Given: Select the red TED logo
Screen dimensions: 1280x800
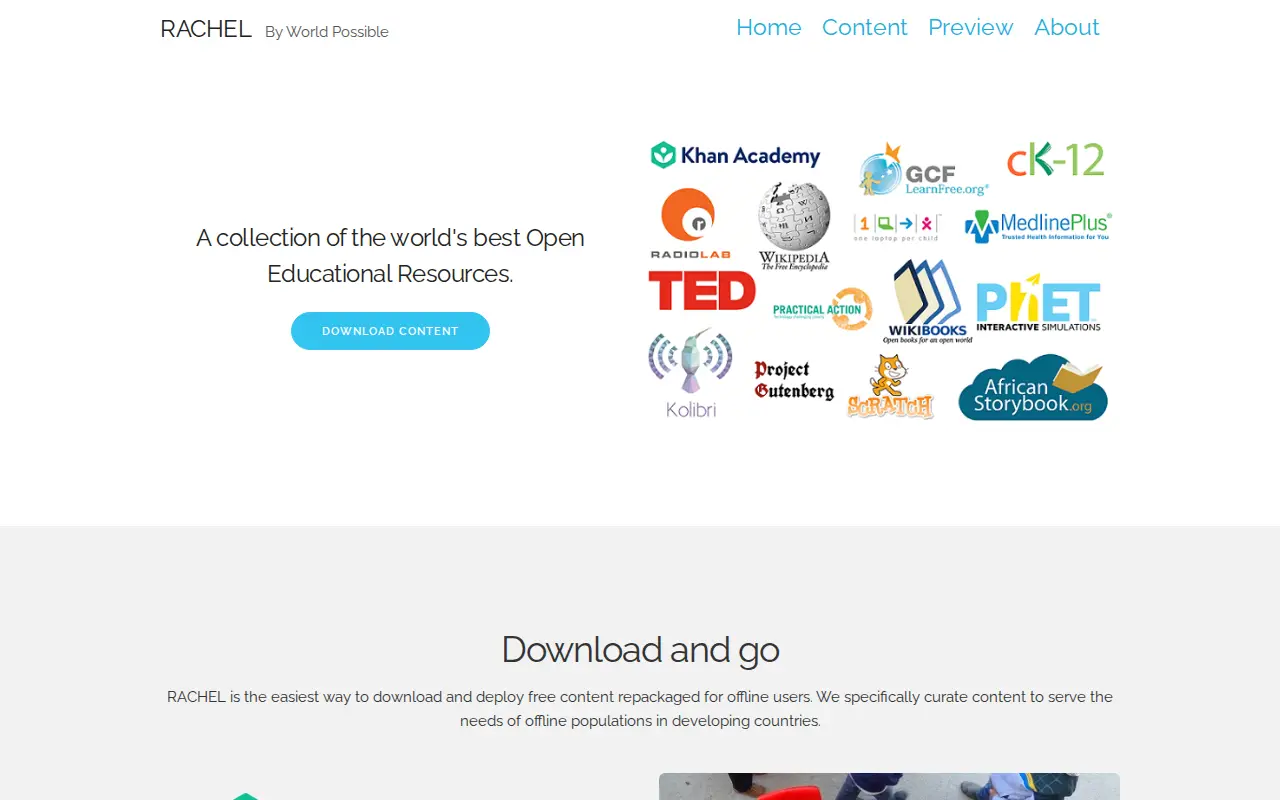Looking at the screenshot, I should coord(702,292).
